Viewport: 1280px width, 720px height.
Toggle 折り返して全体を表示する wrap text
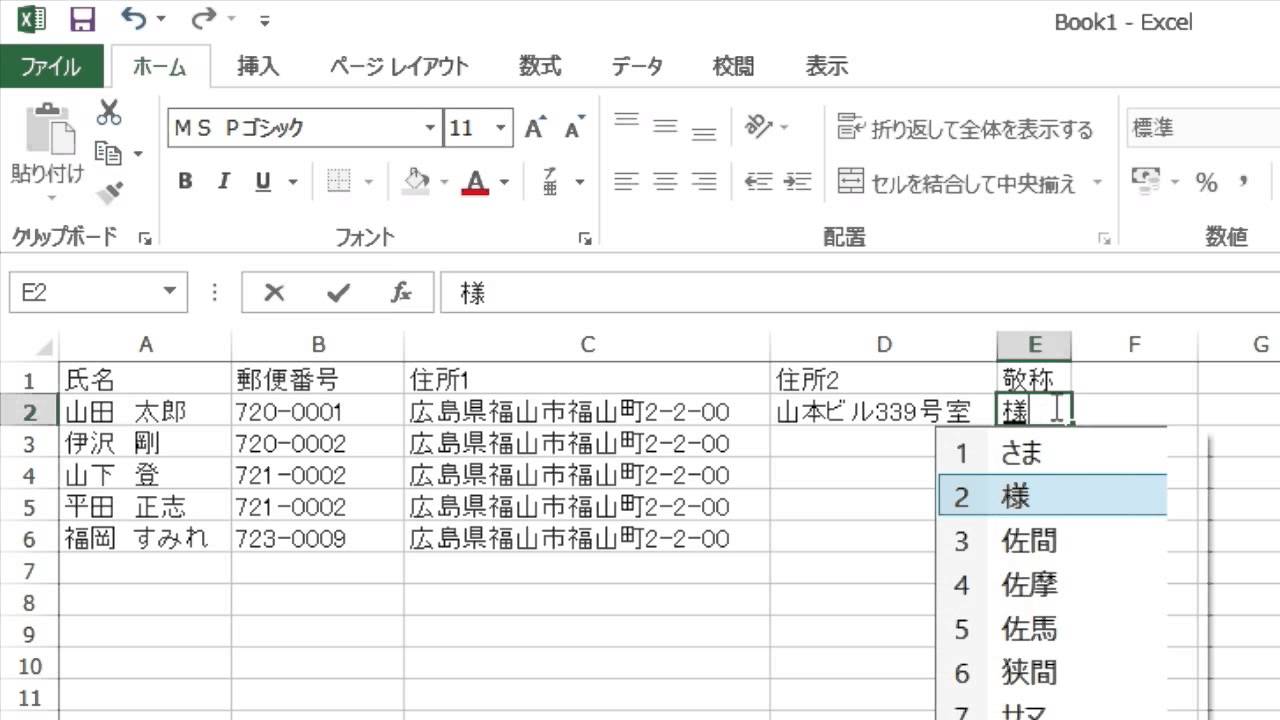(x=965, y=128)
